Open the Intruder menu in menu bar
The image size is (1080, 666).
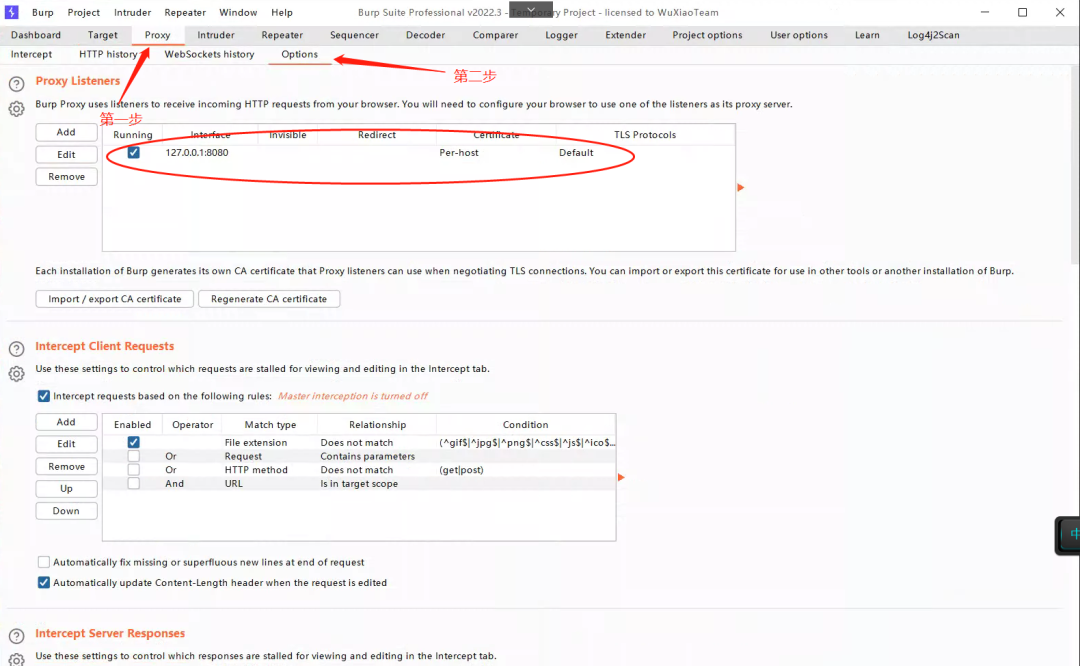tap(132, 12)
